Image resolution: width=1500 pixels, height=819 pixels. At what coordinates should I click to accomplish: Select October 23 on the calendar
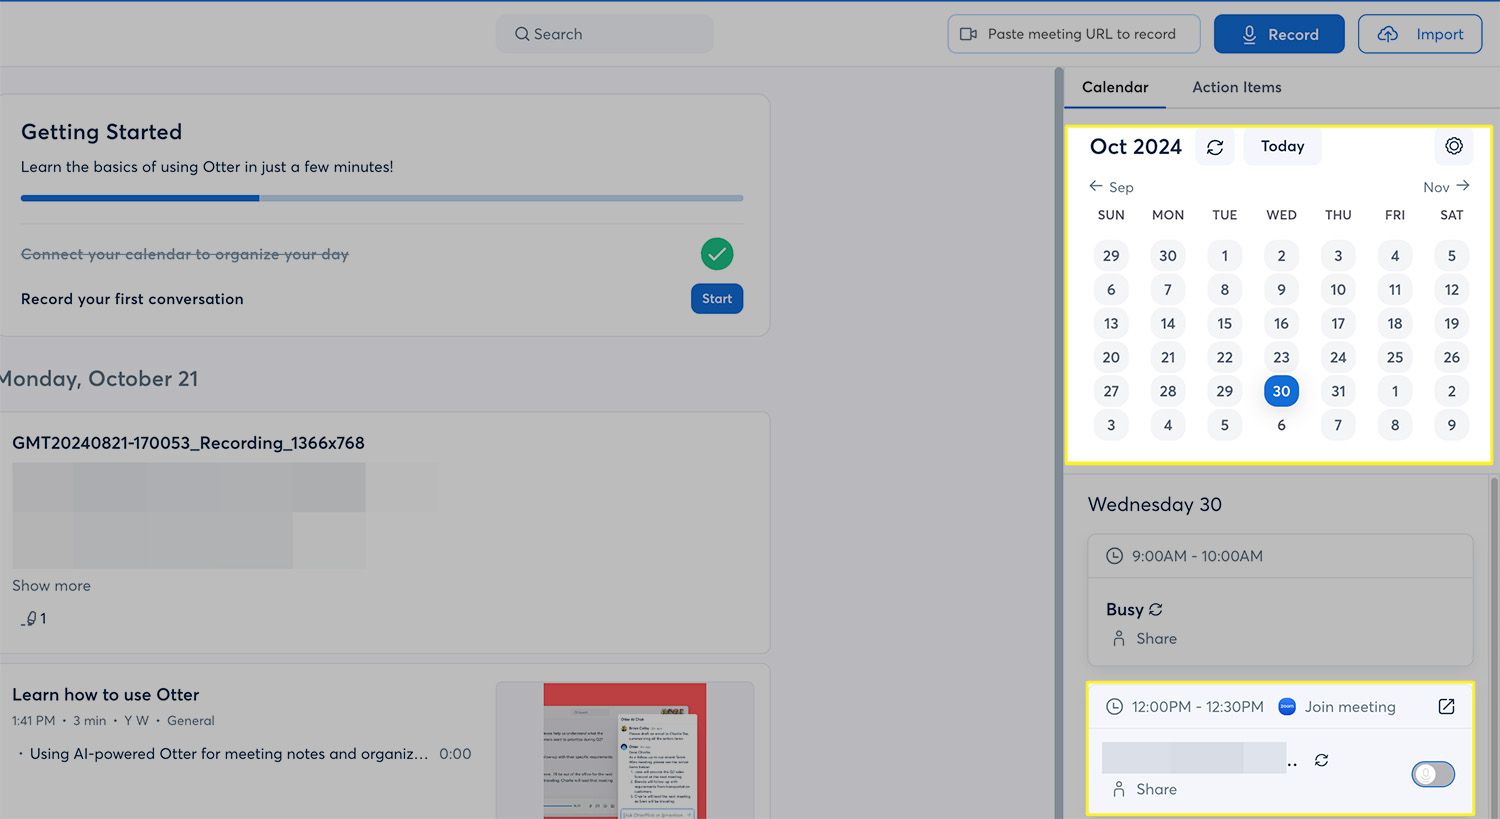tap(1281, 357)
